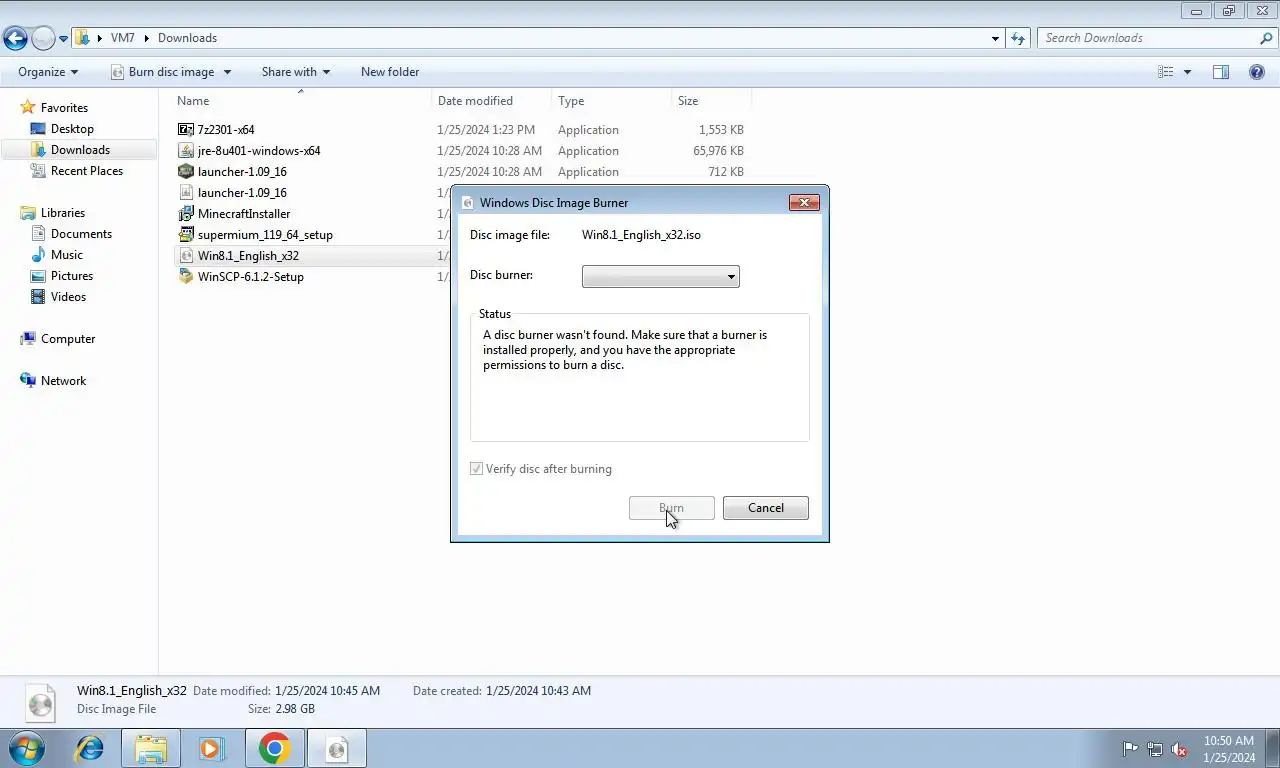Image resolution: width=1280 pixels, height=768 pixels.
Task: Toggle the preview pane icon
Action: (x=1221, y=72)
